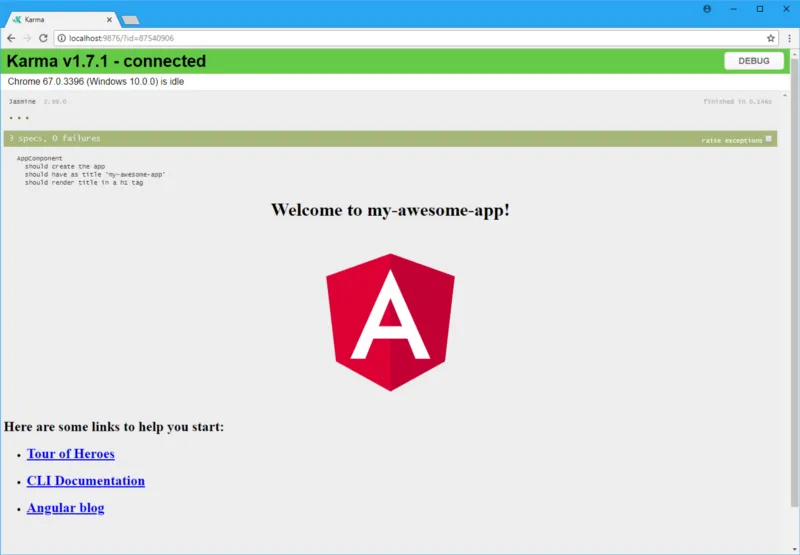The image size is (800, 555).
Task: Click the scroll-up arrow of page scrollbar
Action: pos(794,53)
